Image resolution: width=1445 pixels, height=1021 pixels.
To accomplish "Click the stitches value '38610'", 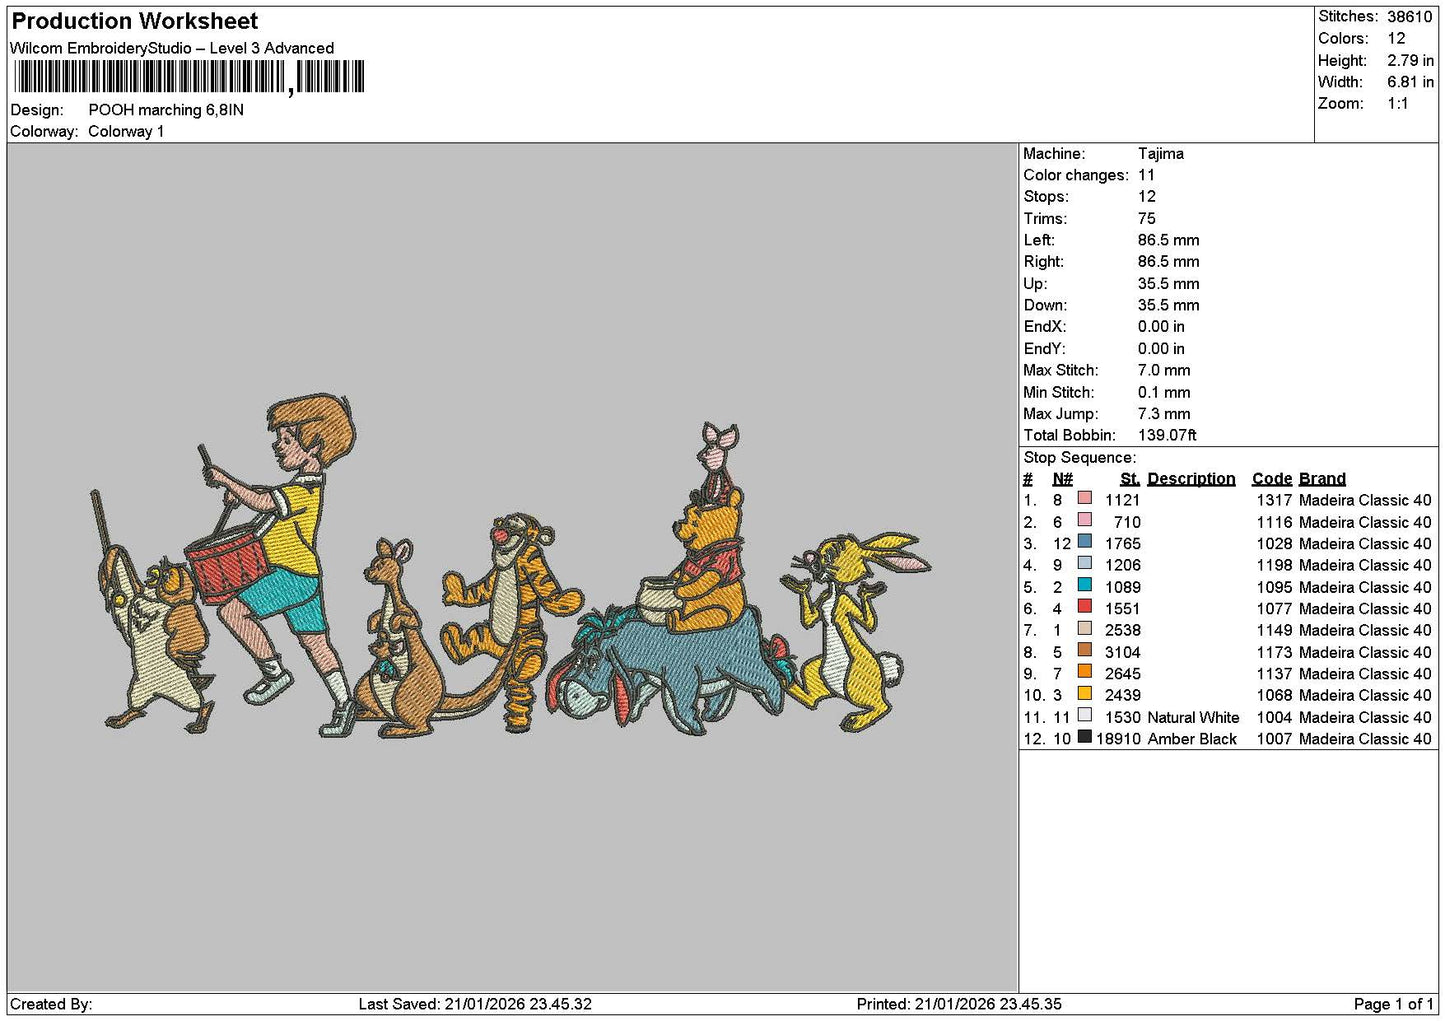I will click(1410, 16).
